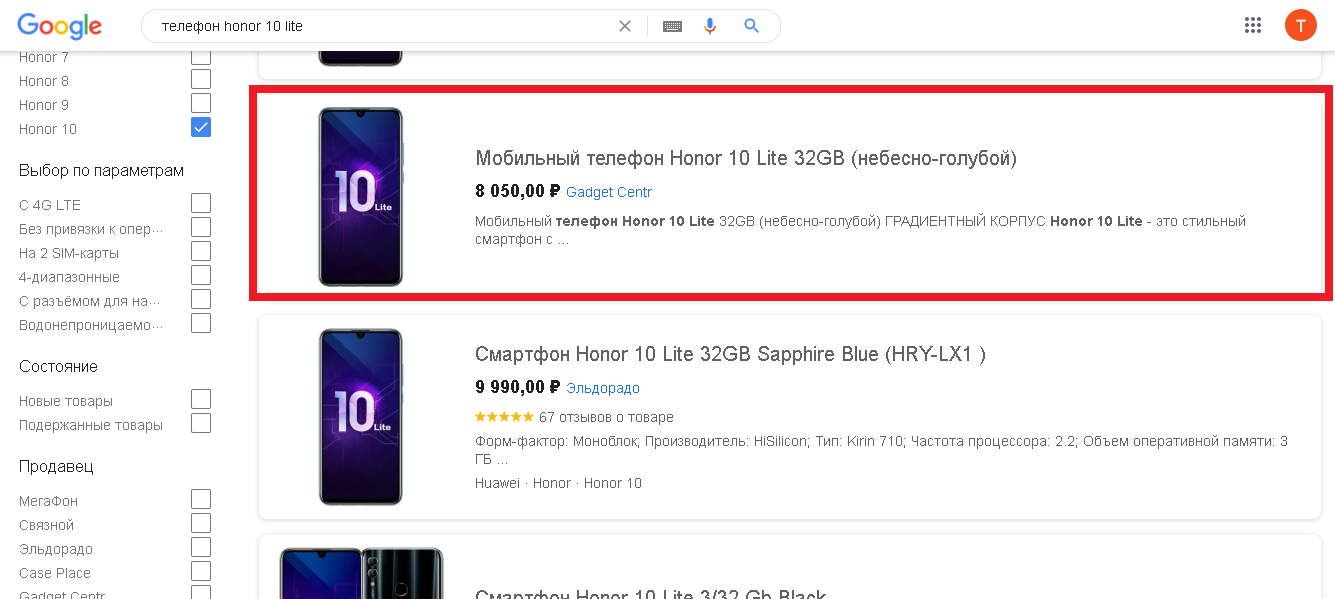The width and height of the screenshot is (1335, 599).
Task: Open the небесно-голубой Honor 10 Lite product title
Action: (x=746, y=158)
